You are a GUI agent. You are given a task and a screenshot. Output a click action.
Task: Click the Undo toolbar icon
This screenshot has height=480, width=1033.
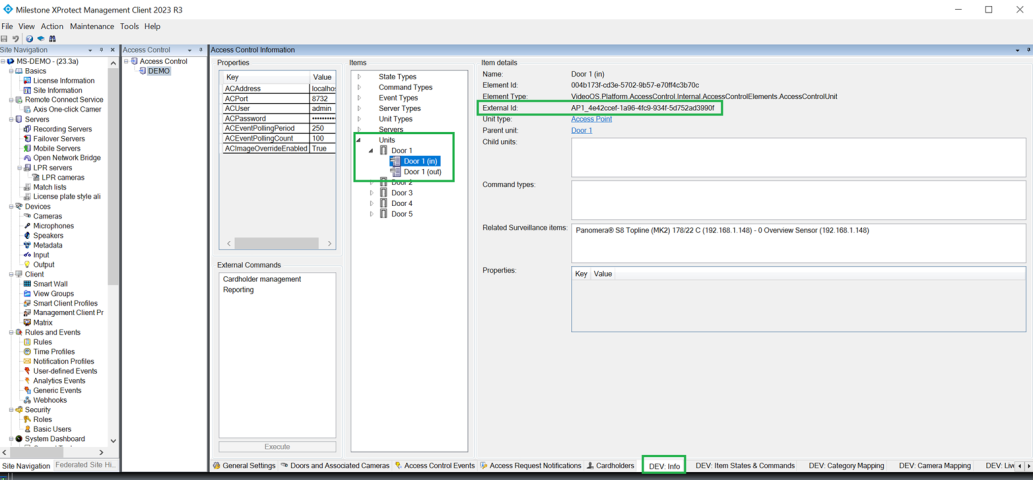[15, 39]
